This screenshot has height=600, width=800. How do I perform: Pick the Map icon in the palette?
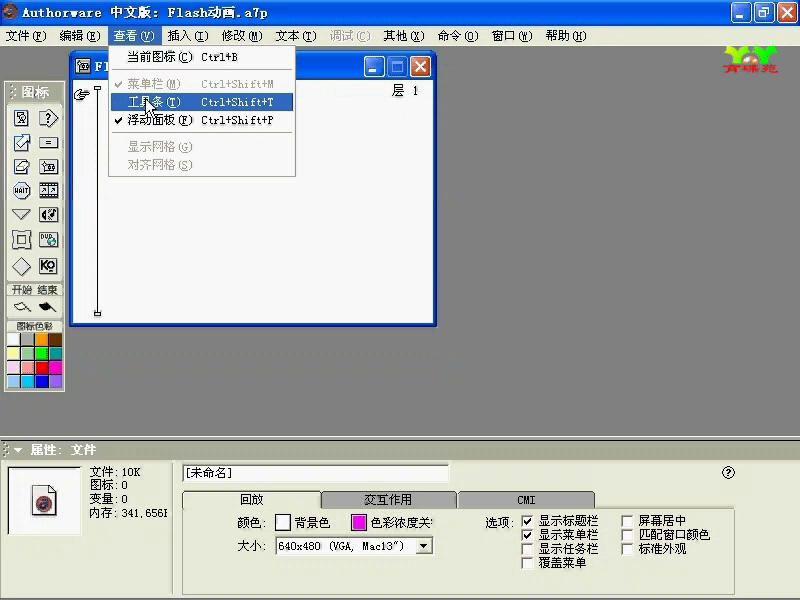click(48, 166)
